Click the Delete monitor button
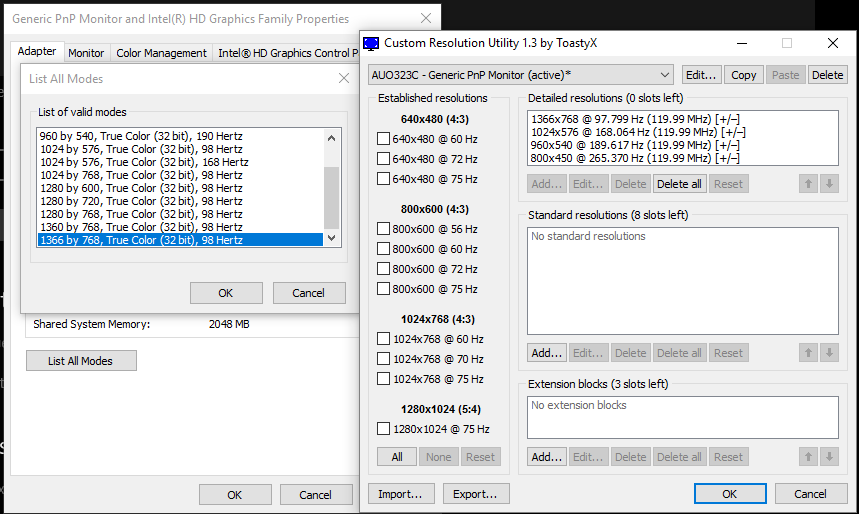The height and width of the screenshot is (514, 859). (827, 75)
